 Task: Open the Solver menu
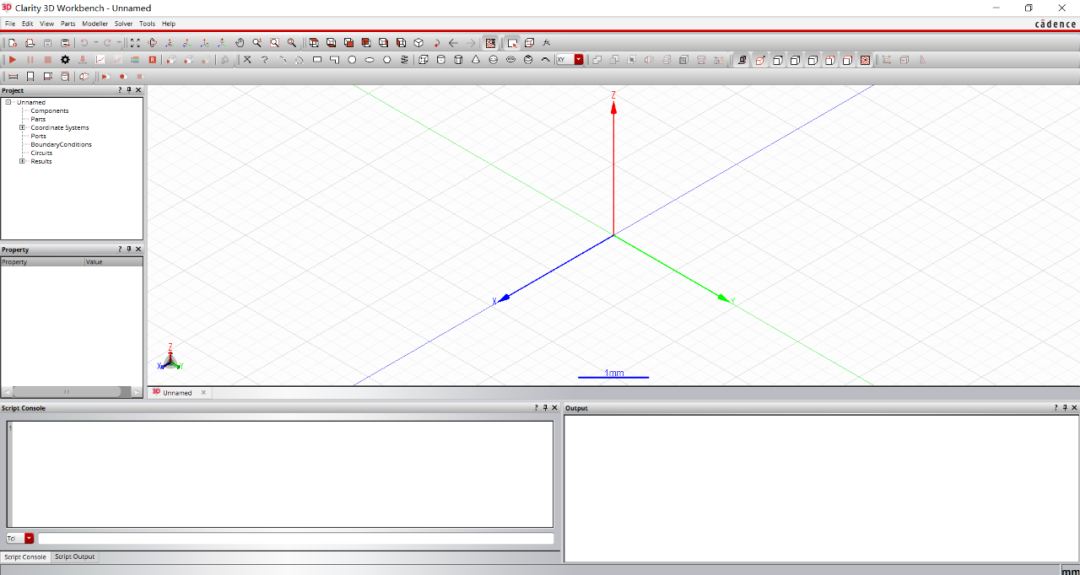coord(123,23)
